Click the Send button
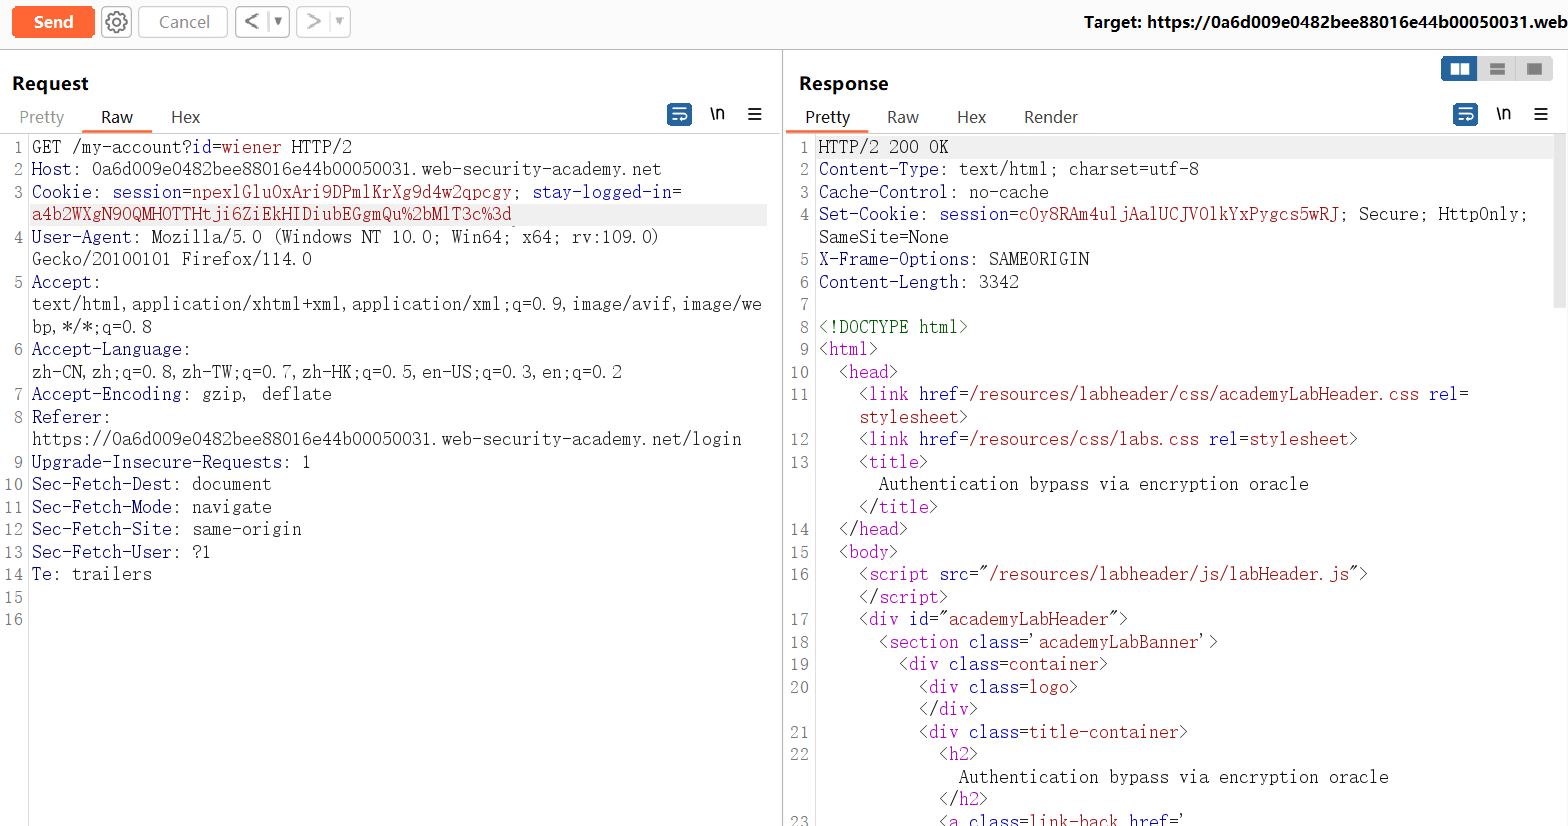Viewport: 1568px width, 826px height. 53,22
